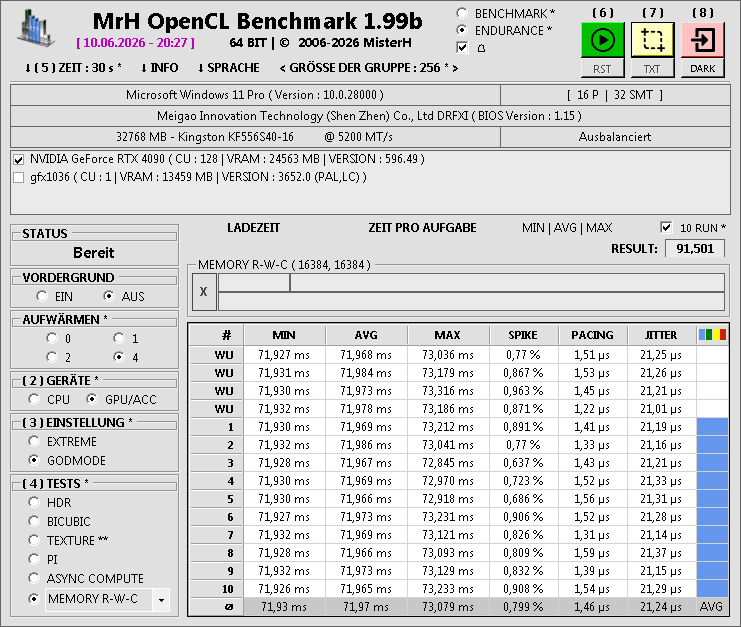Click the Bereit status text
The width and height of the screenshot is (741, 627).
(94, 253)
